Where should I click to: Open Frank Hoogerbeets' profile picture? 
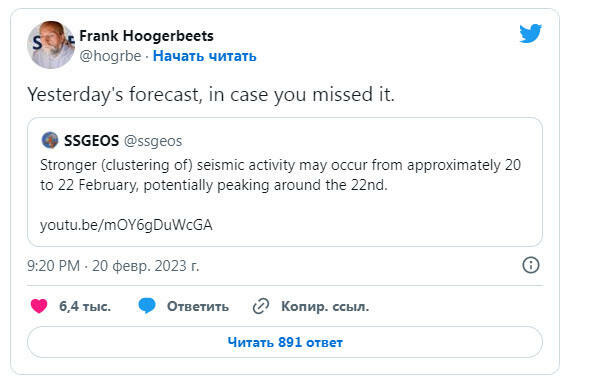[51, 45]
